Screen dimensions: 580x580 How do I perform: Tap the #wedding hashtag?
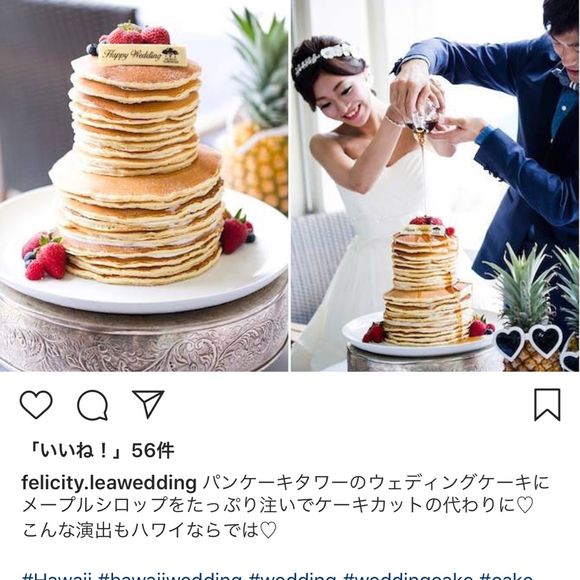[x=293, y=577]
